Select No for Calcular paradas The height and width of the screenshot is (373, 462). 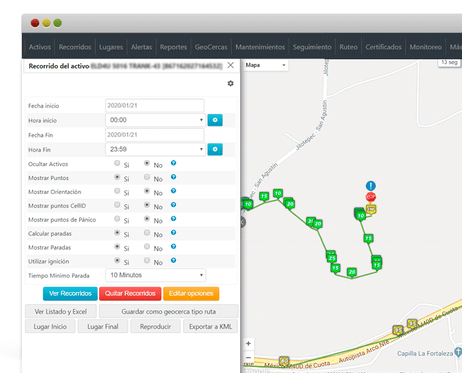point(147,233)
